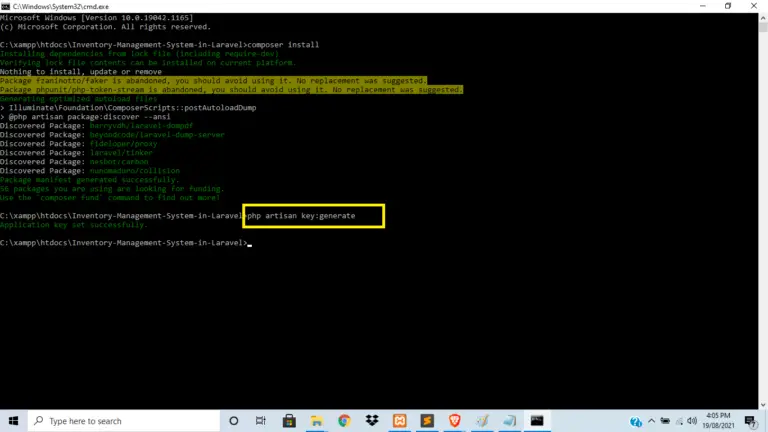The image size is (768, 432).
Task: Click the highlighted php artisan key:generate command
Action: 313,216
